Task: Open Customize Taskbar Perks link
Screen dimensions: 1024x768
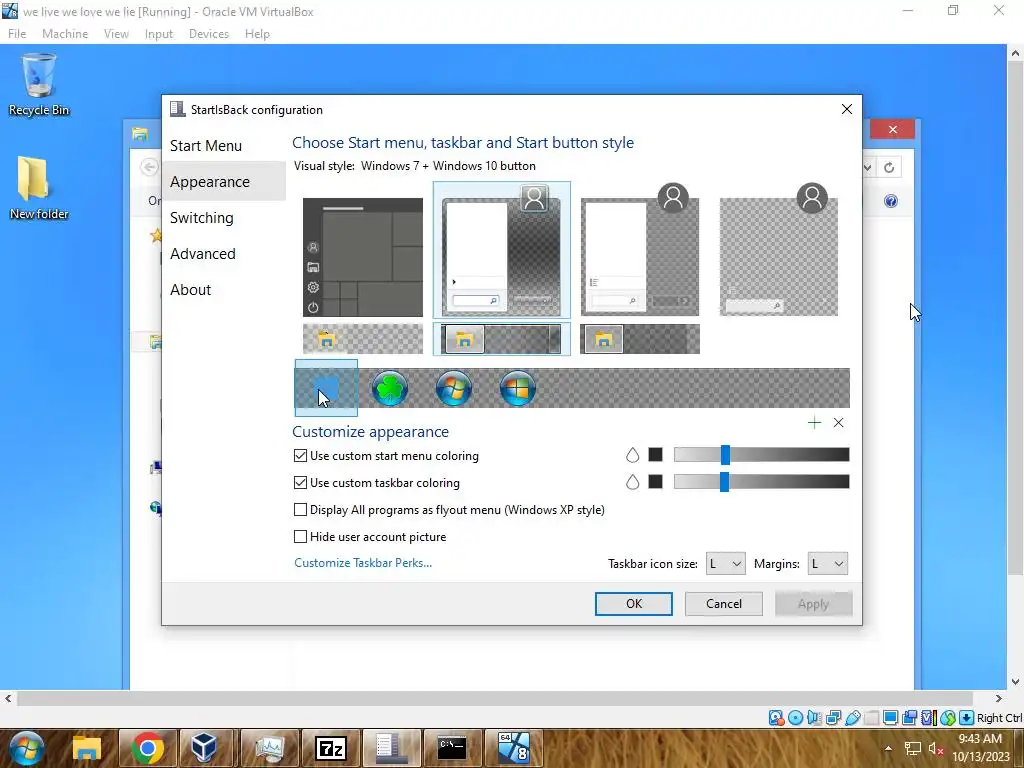Action: coord(363,563)
